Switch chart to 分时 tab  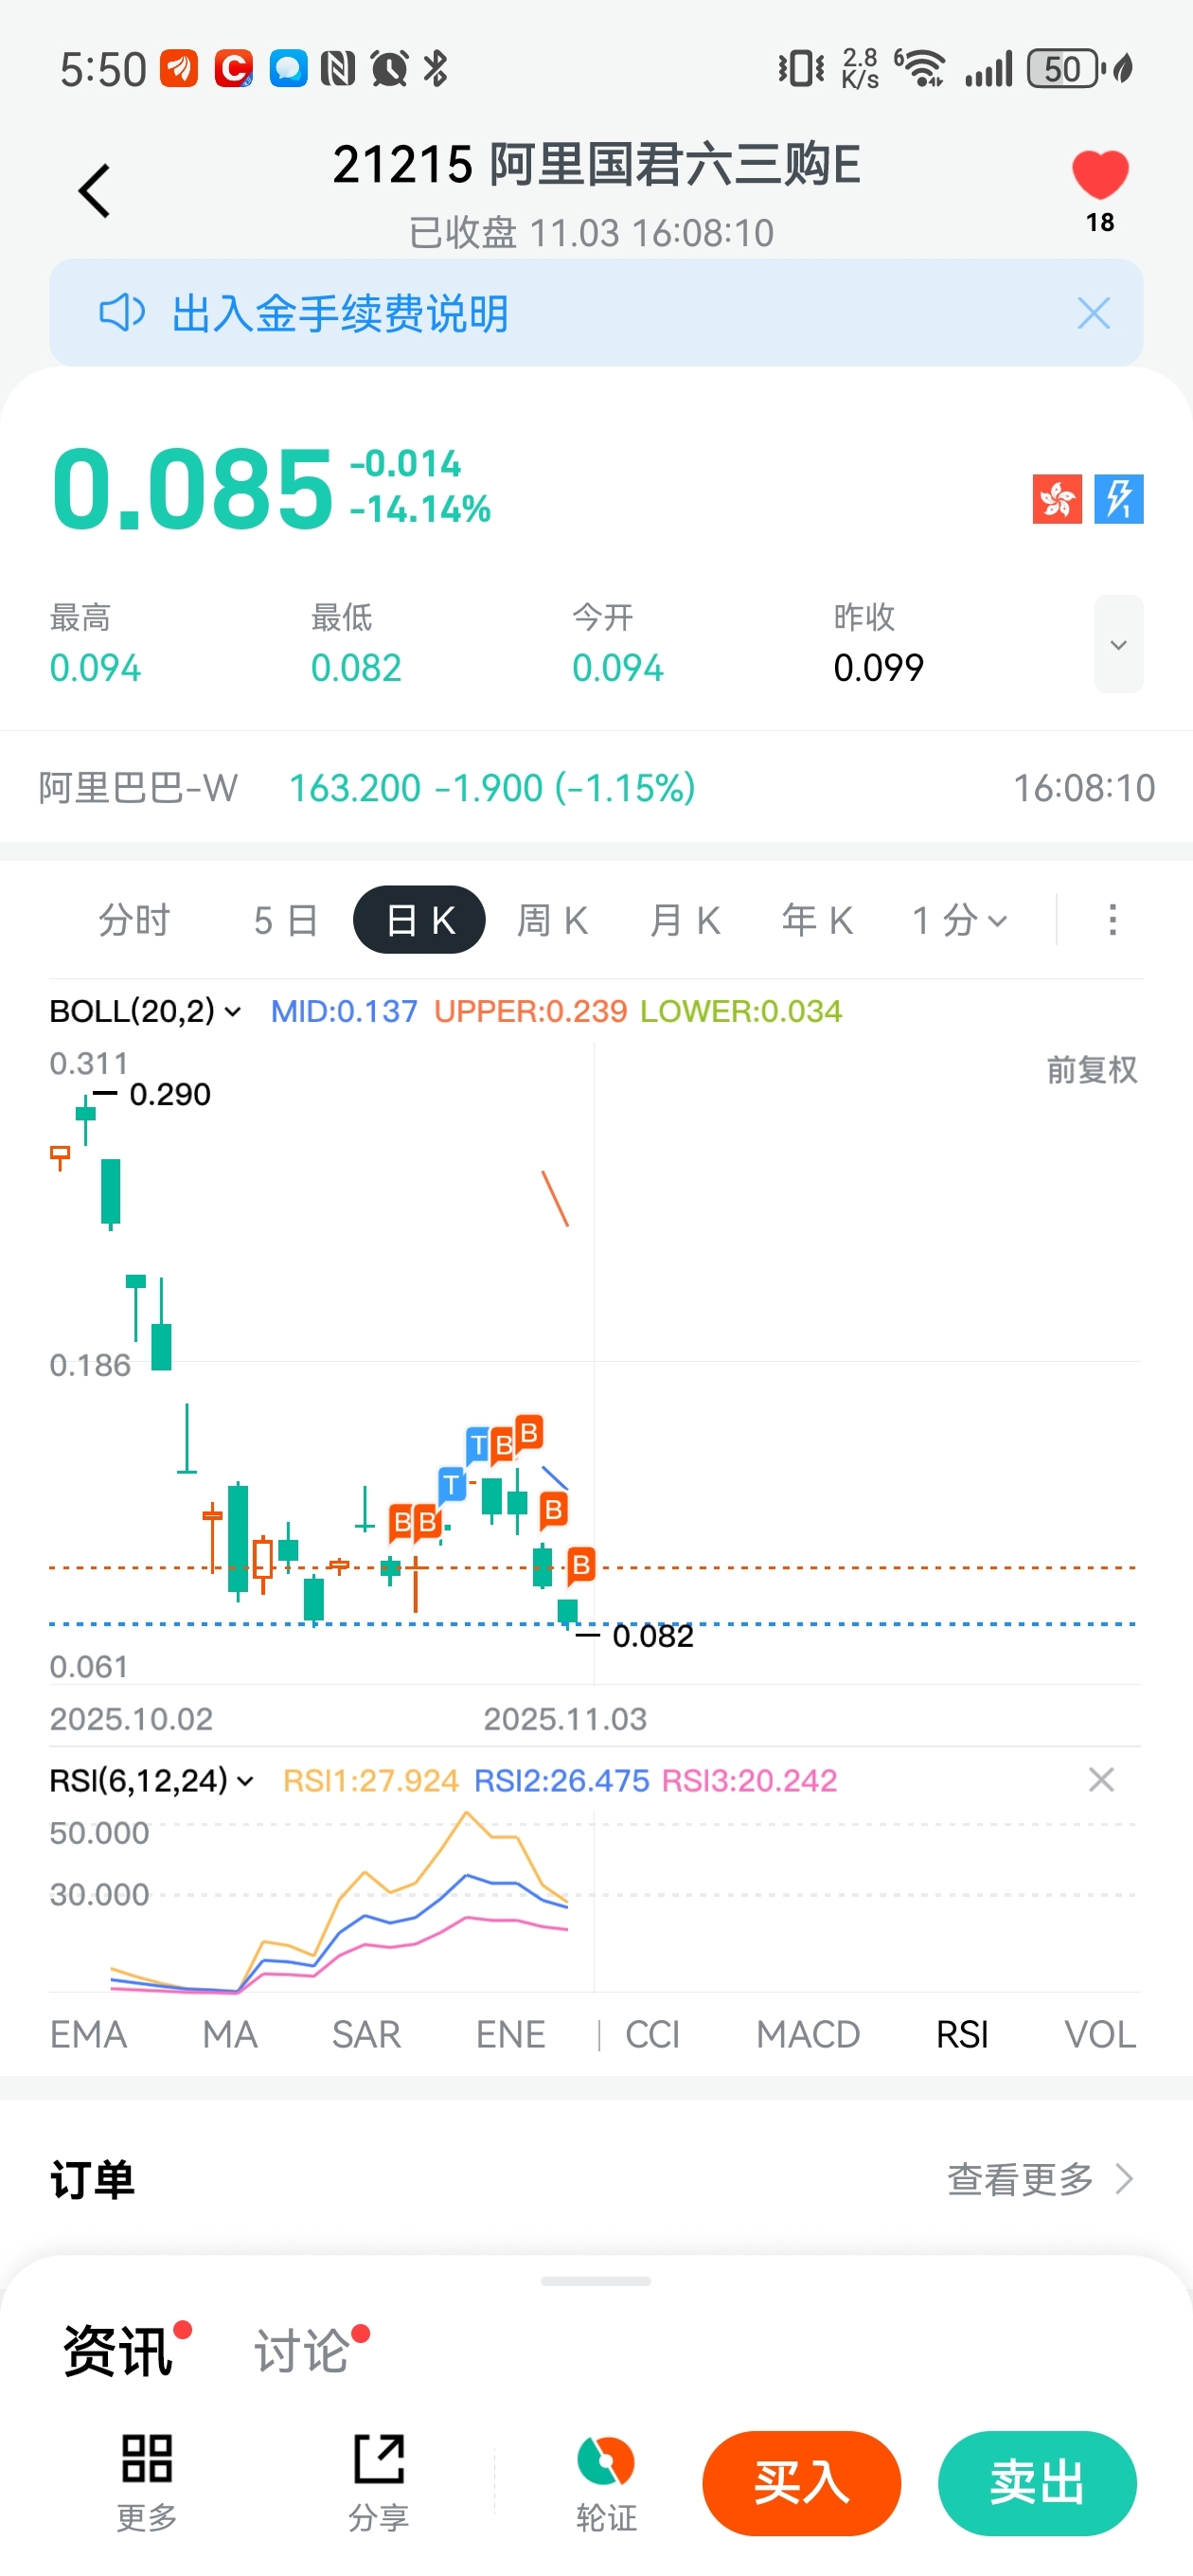tap(134, 919)
